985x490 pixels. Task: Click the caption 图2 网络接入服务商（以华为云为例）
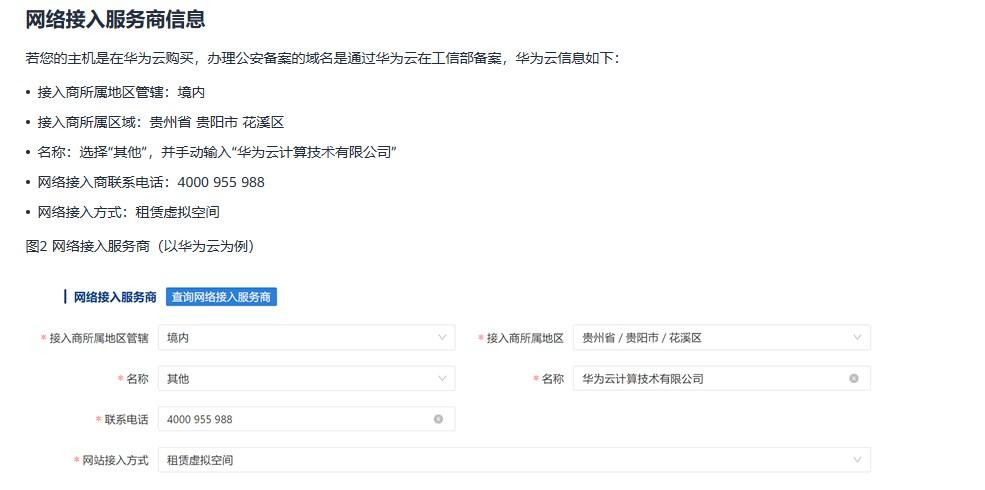[139, 246]
